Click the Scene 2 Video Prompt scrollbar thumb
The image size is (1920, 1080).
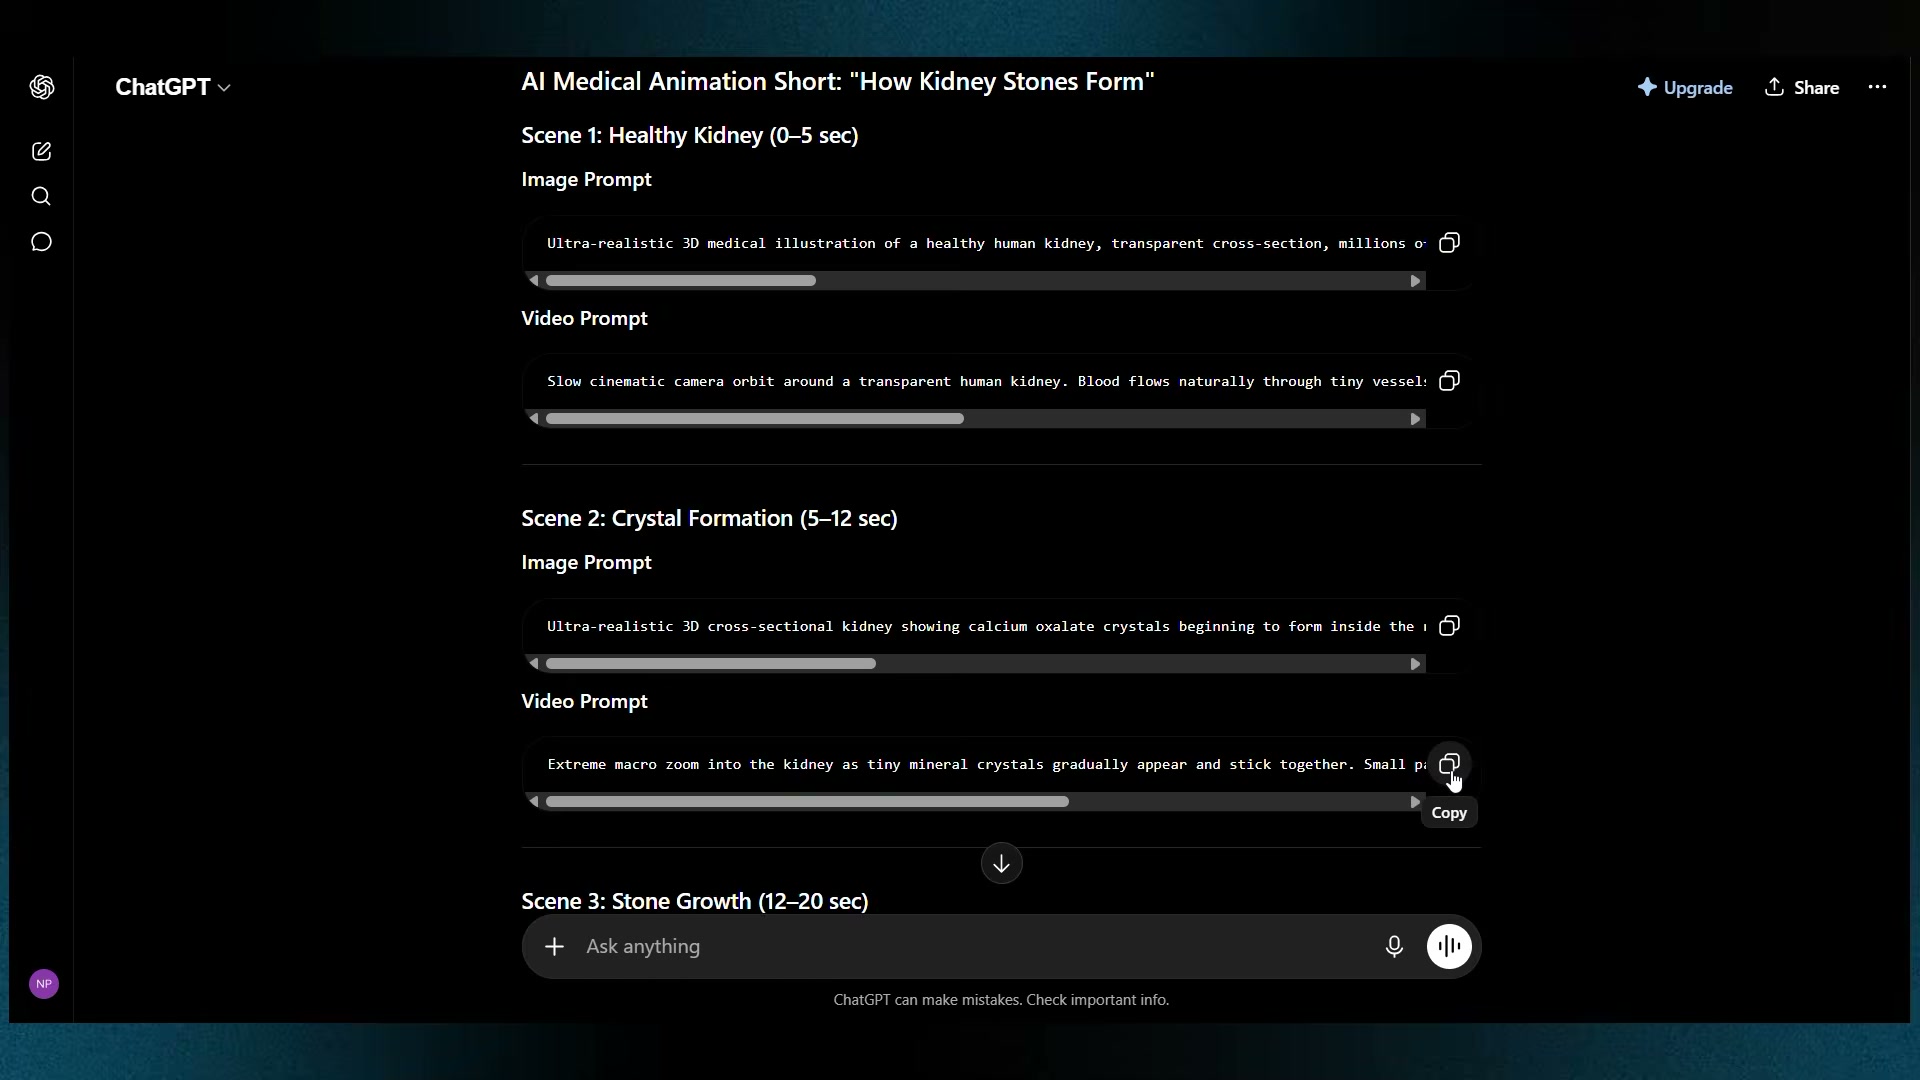pyautogui.click(x=807, y=802)
